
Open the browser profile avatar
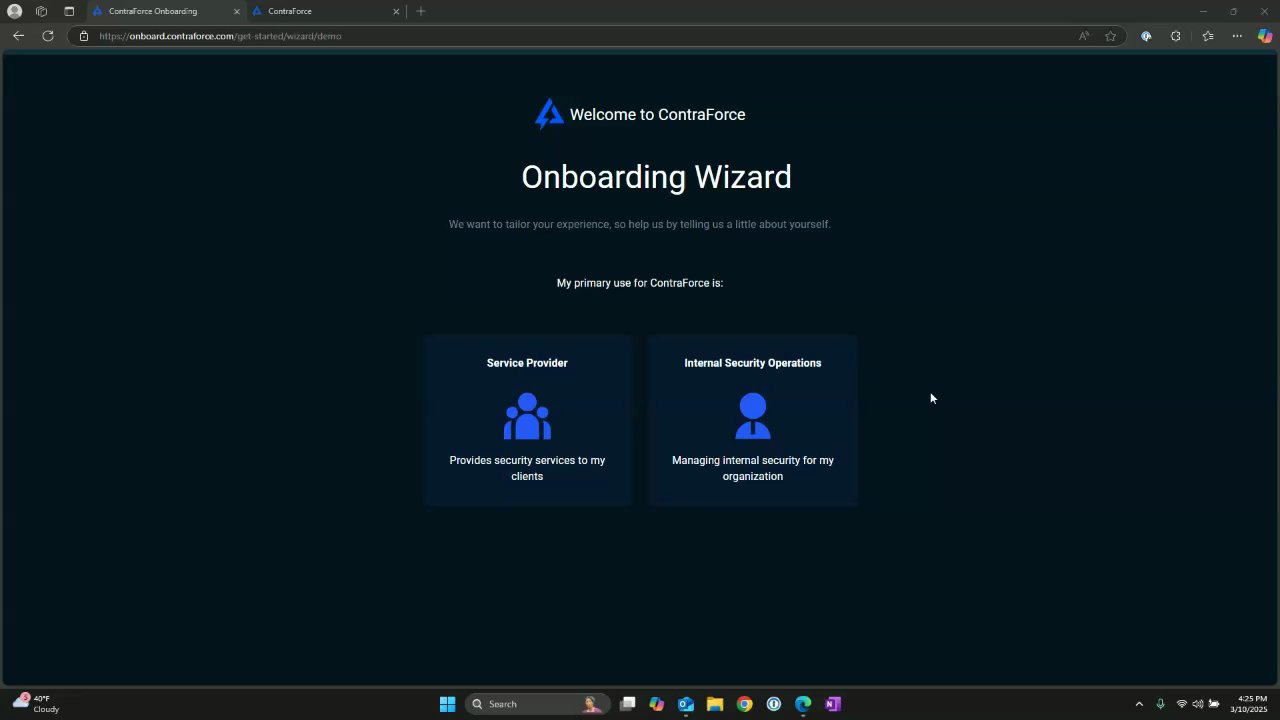tap(15, 11)
